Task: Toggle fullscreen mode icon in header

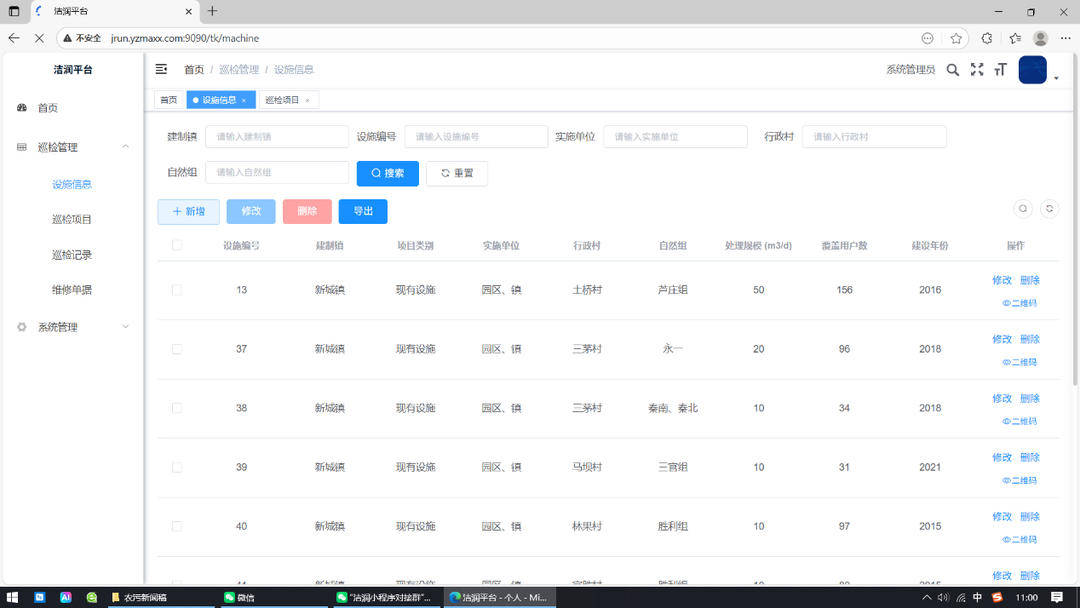Action: coord(977,70)
